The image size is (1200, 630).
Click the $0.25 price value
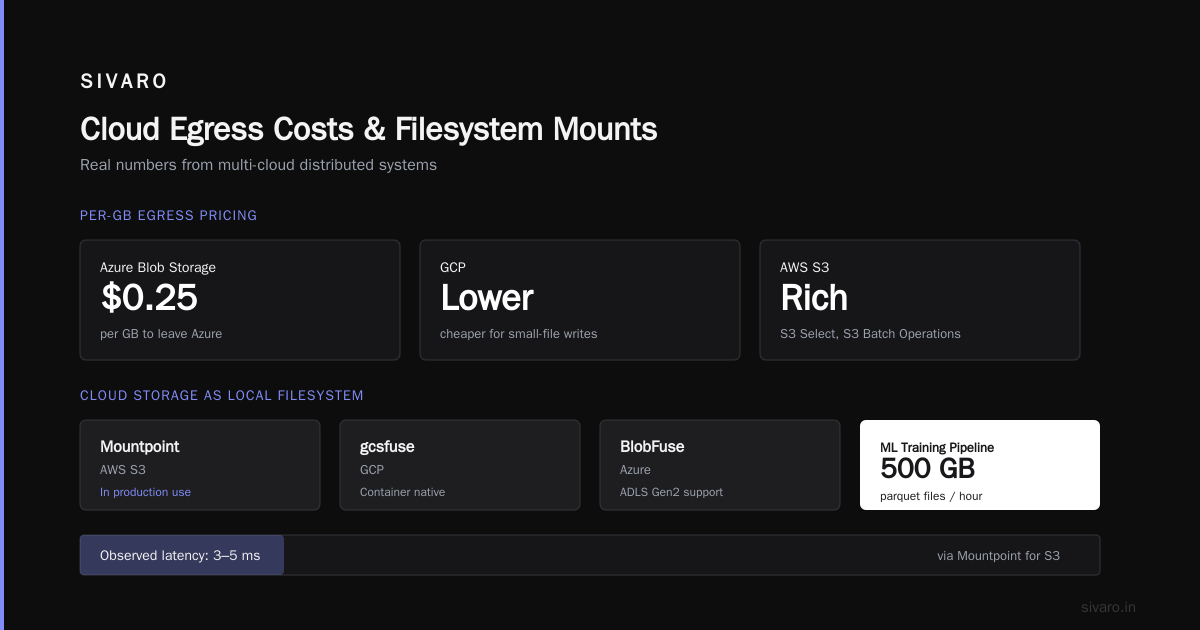pyautogui.click(x=149, y=298)
